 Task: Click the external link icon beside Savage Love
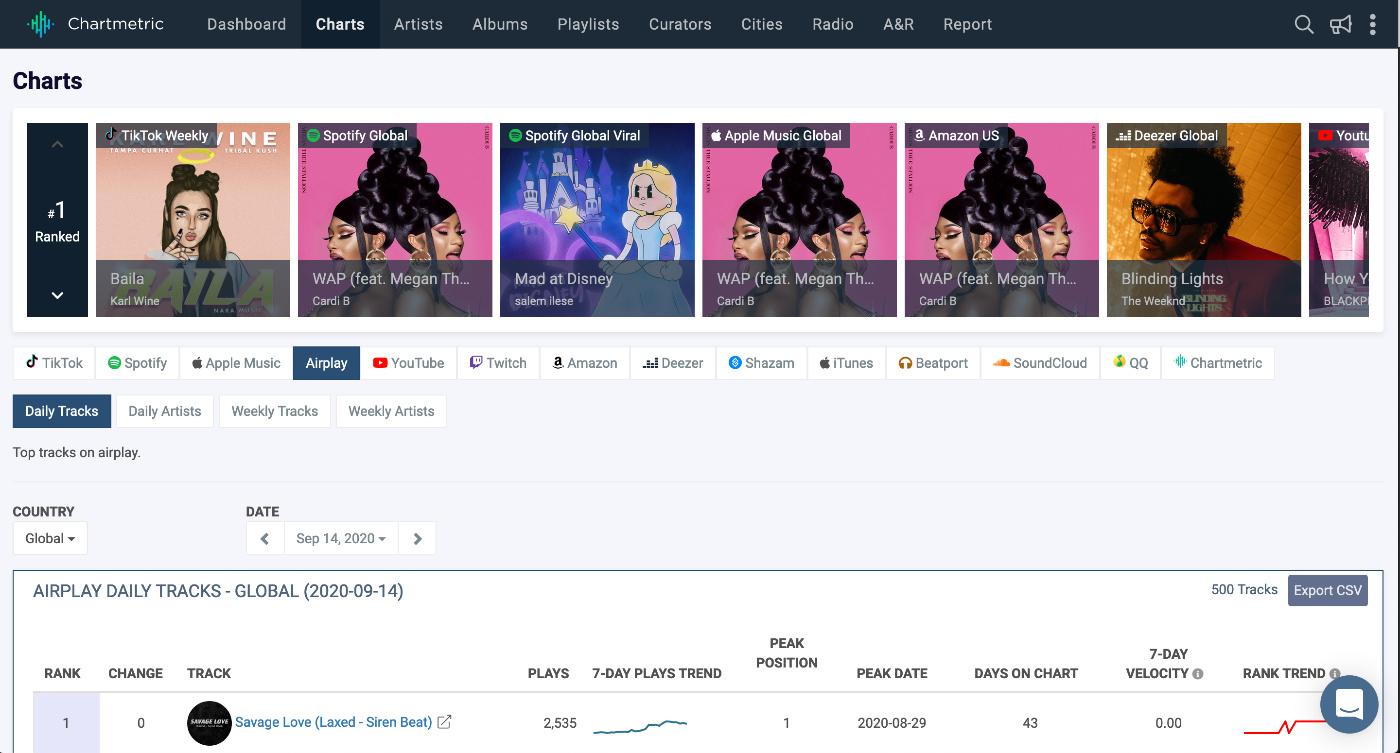tap(445, 722)
